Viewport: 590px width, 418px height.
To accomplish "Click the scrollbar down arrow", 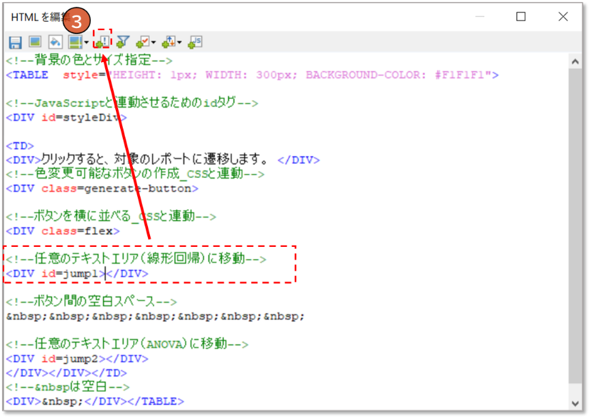I will [x=575, y=403].
